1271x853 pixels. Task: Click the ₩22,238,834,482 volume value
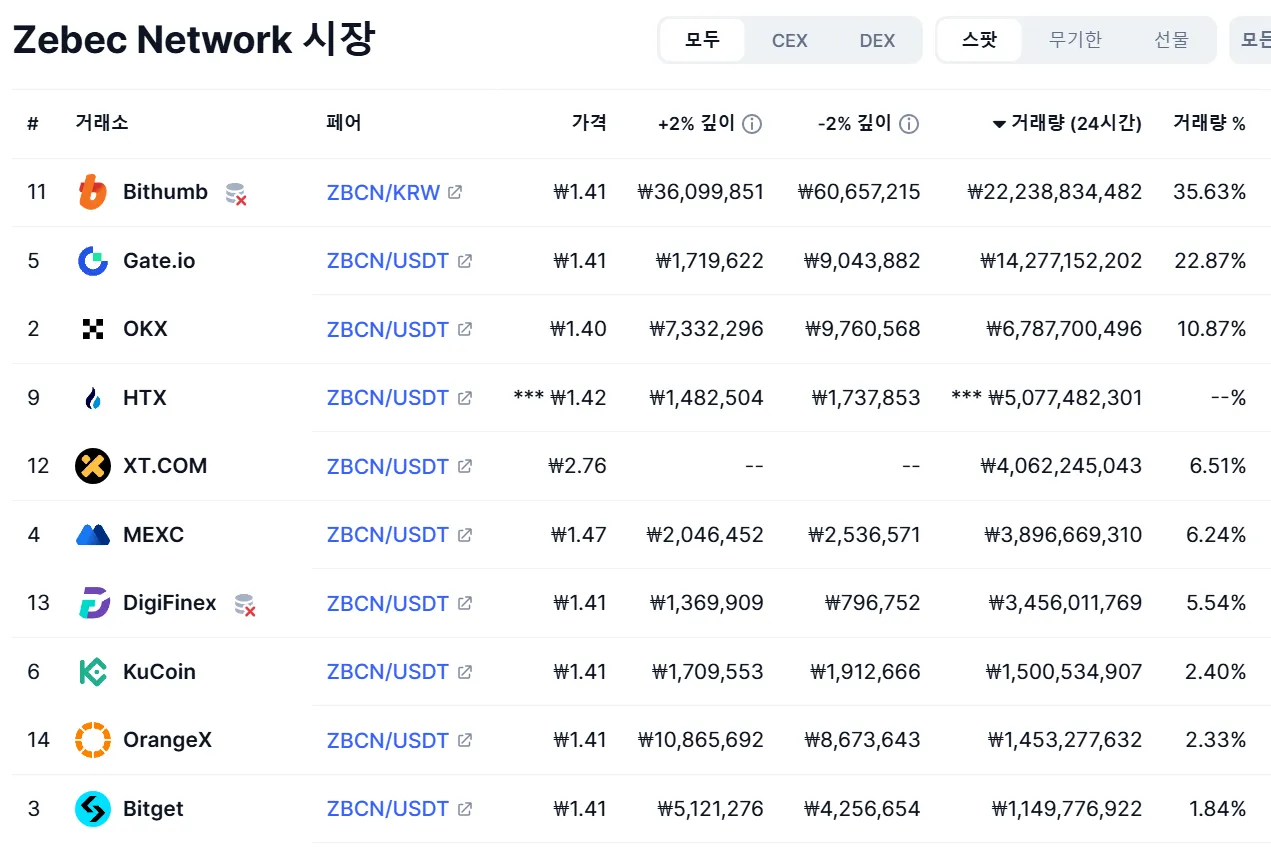(1054, 192)
